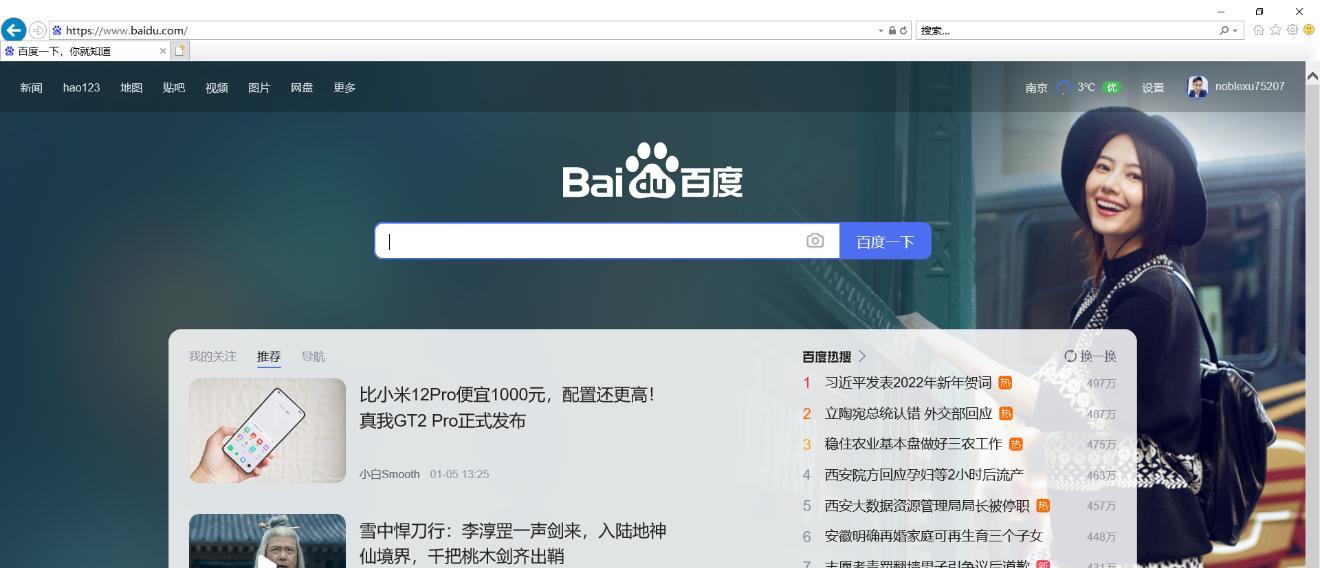Open browser Tools gear icon
1320x568 pixels.
1292,30
